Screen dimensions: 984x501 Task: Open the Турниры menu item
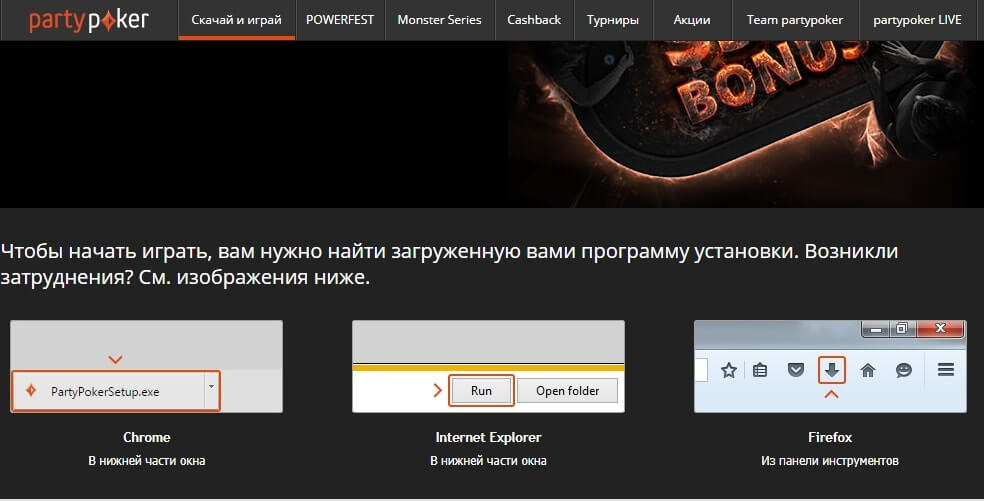612,20
